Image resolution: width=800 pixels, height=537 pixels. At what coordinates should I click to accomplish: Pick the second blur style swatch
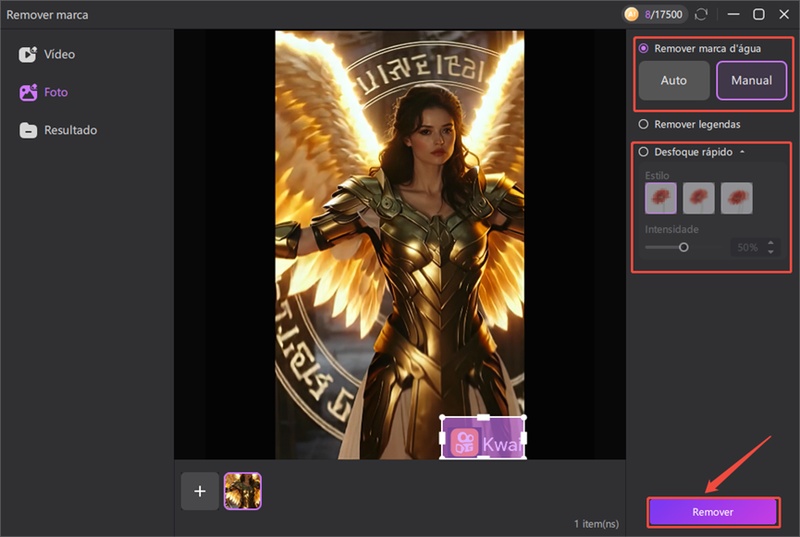pyautogui.click(x=698, y=198)
